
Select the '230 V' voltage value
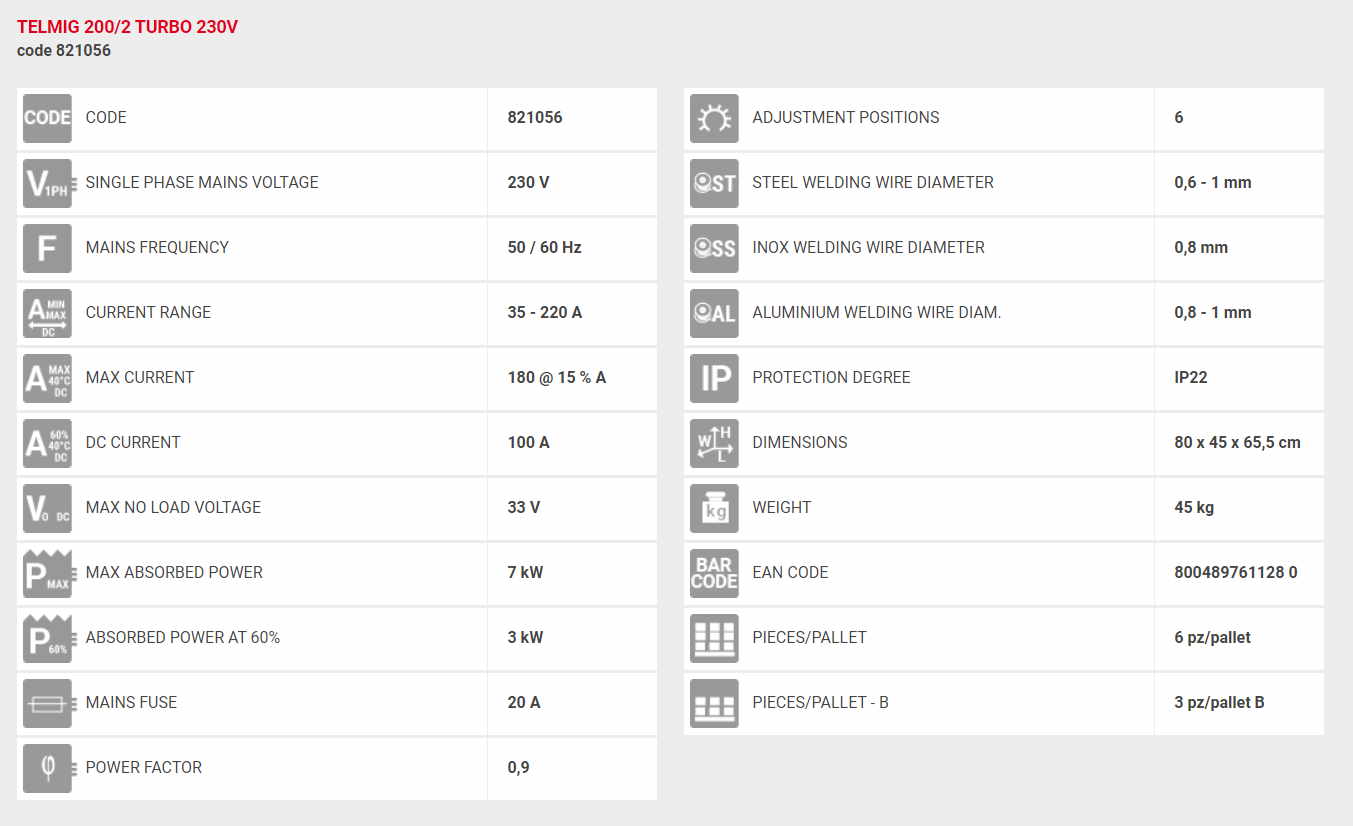tap(528, 182)
